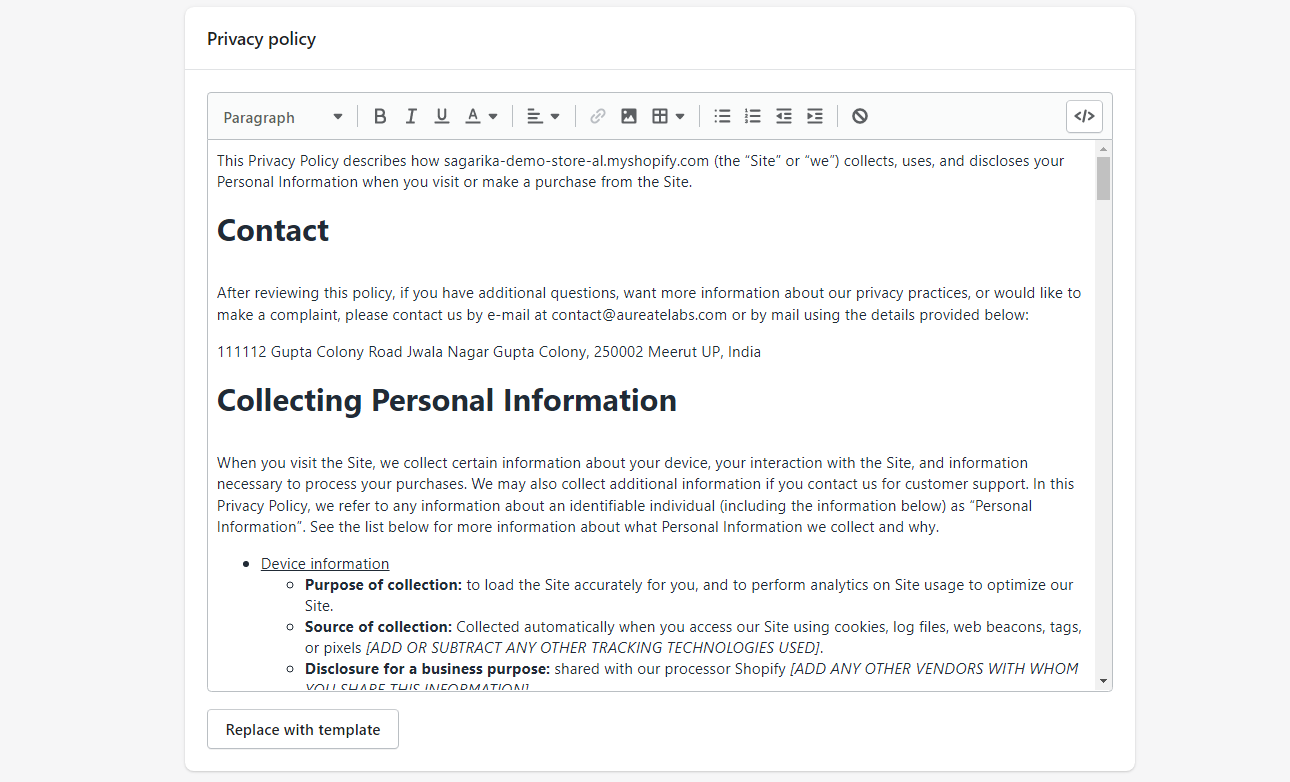Place cursor in the Contact heading
The image size is (1290, 782).
coord(273,231)
